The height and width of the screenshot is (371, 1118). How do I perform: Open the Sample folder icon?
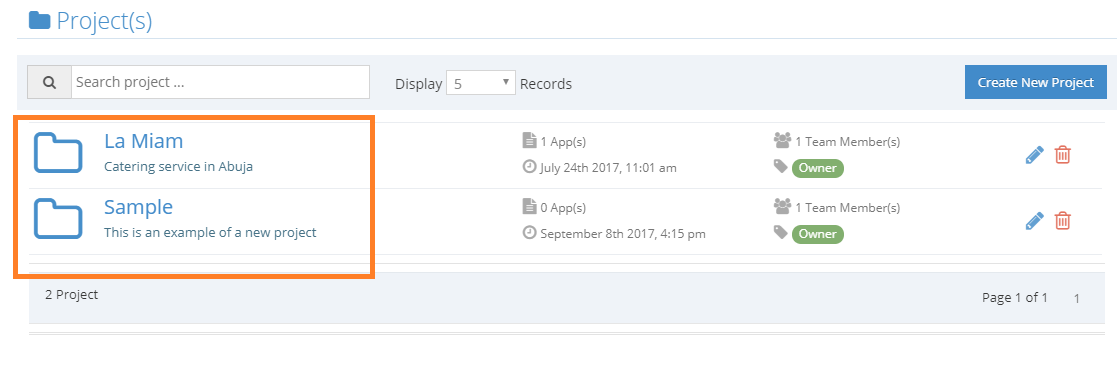click(58, 218)
